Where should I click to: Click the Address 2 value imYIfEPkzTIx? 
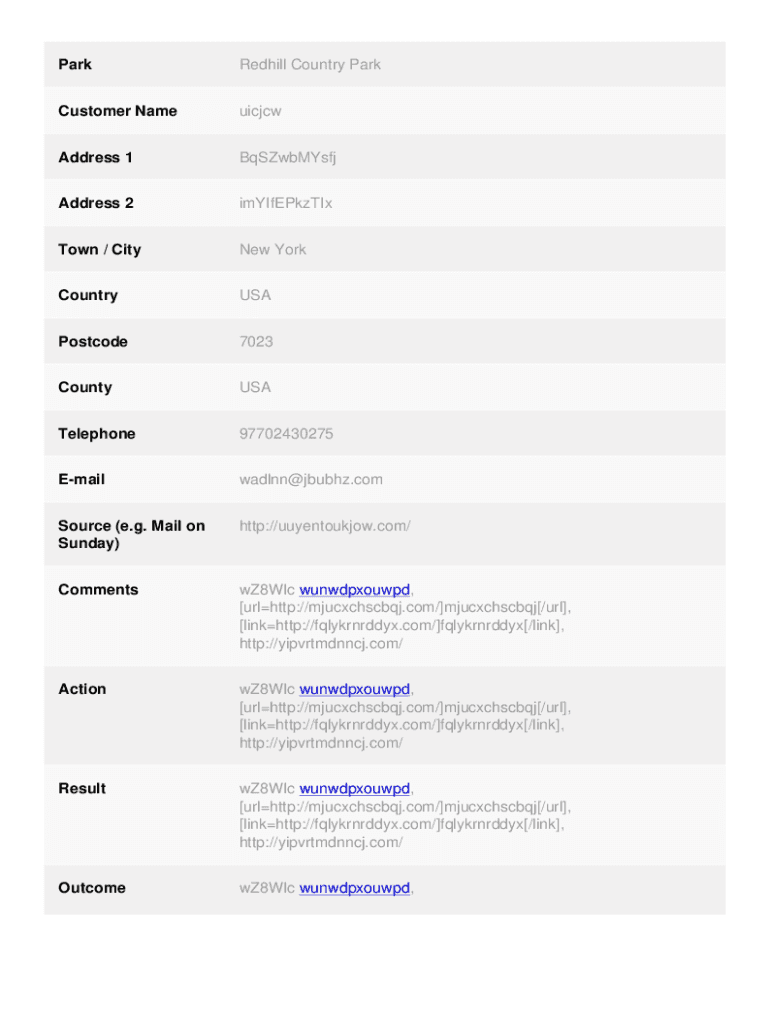tap(286, 203)
